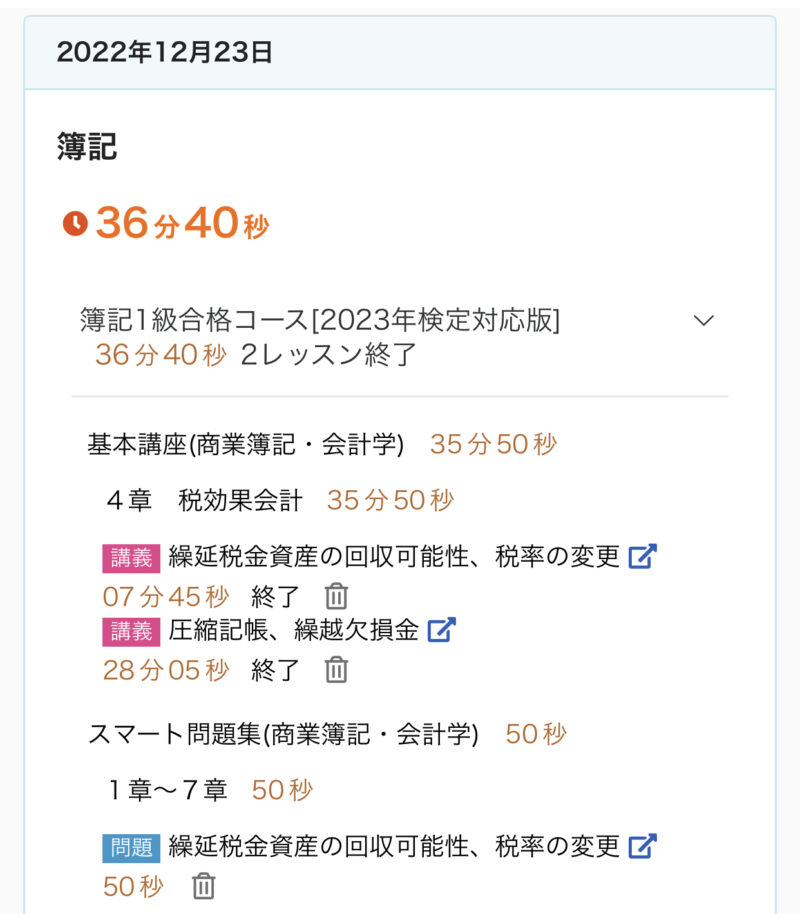Open the 圧縮記帳、繰越欠損金 lecture title
The width and height of the screenshot is (800, 914).
pos(293,631)
